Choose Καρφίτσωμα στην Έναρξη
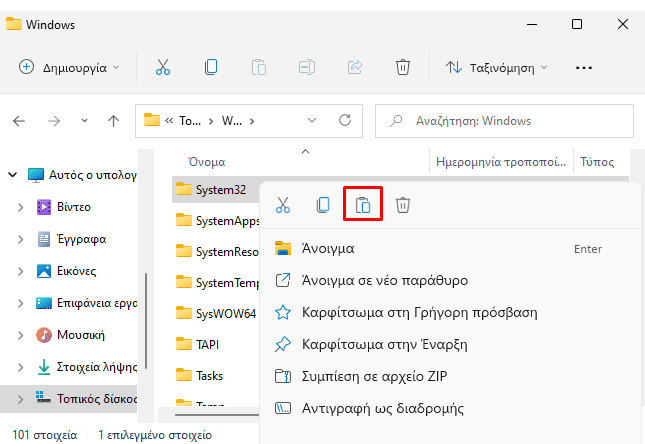The width and height of the screenshot is (645, 444). 450,344
